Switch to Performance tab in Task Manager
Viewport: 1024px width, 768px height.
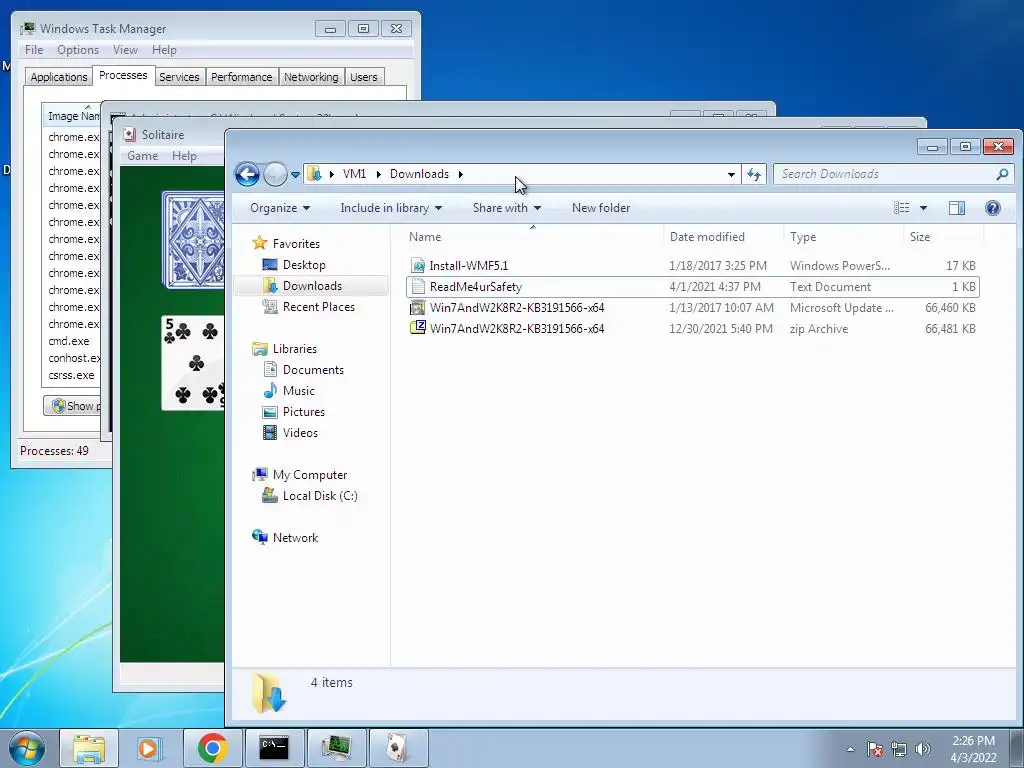click(x=241, y=77)
